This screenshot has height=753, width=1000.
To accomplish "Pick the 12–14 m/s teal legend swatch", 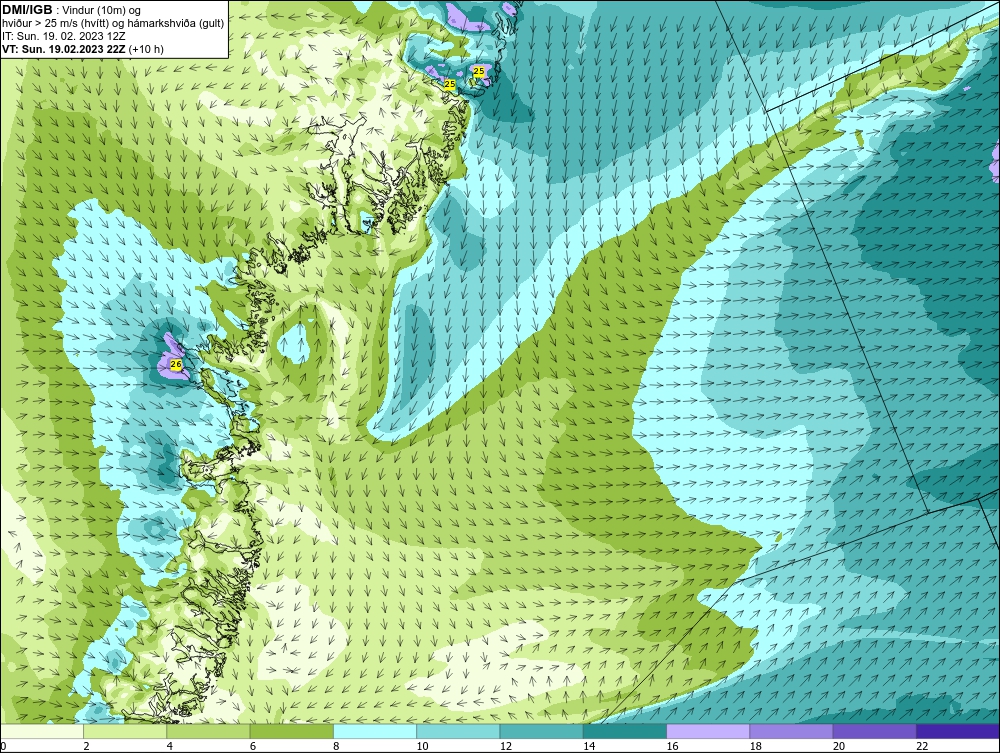I will [541, 731].
